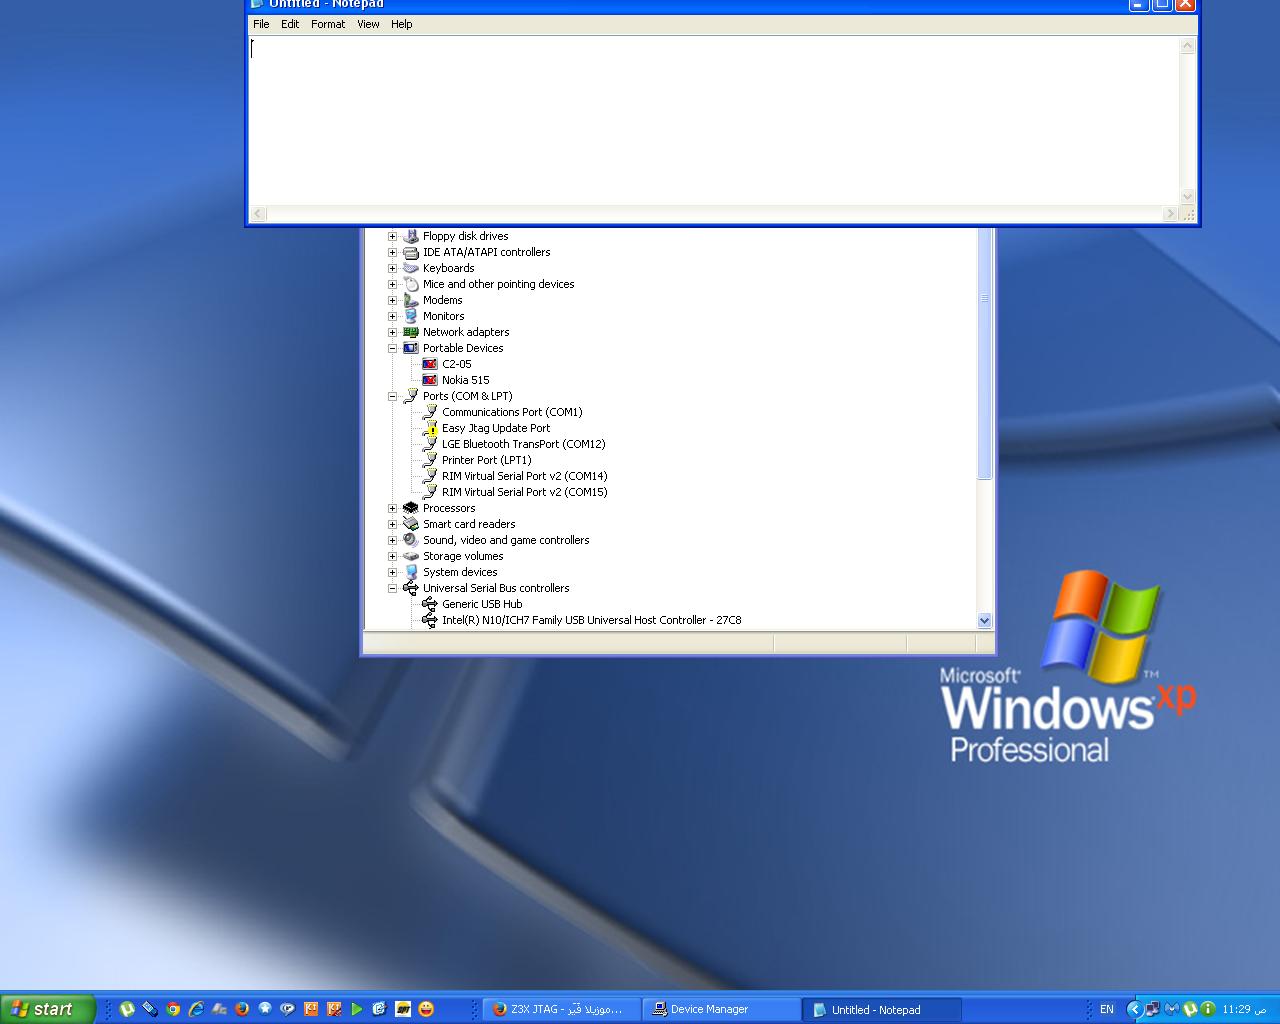This screenshot has width=1280, height=1024.
Task: Click the green play arrow Quick Launch icon
Action: coord(356,1009)
